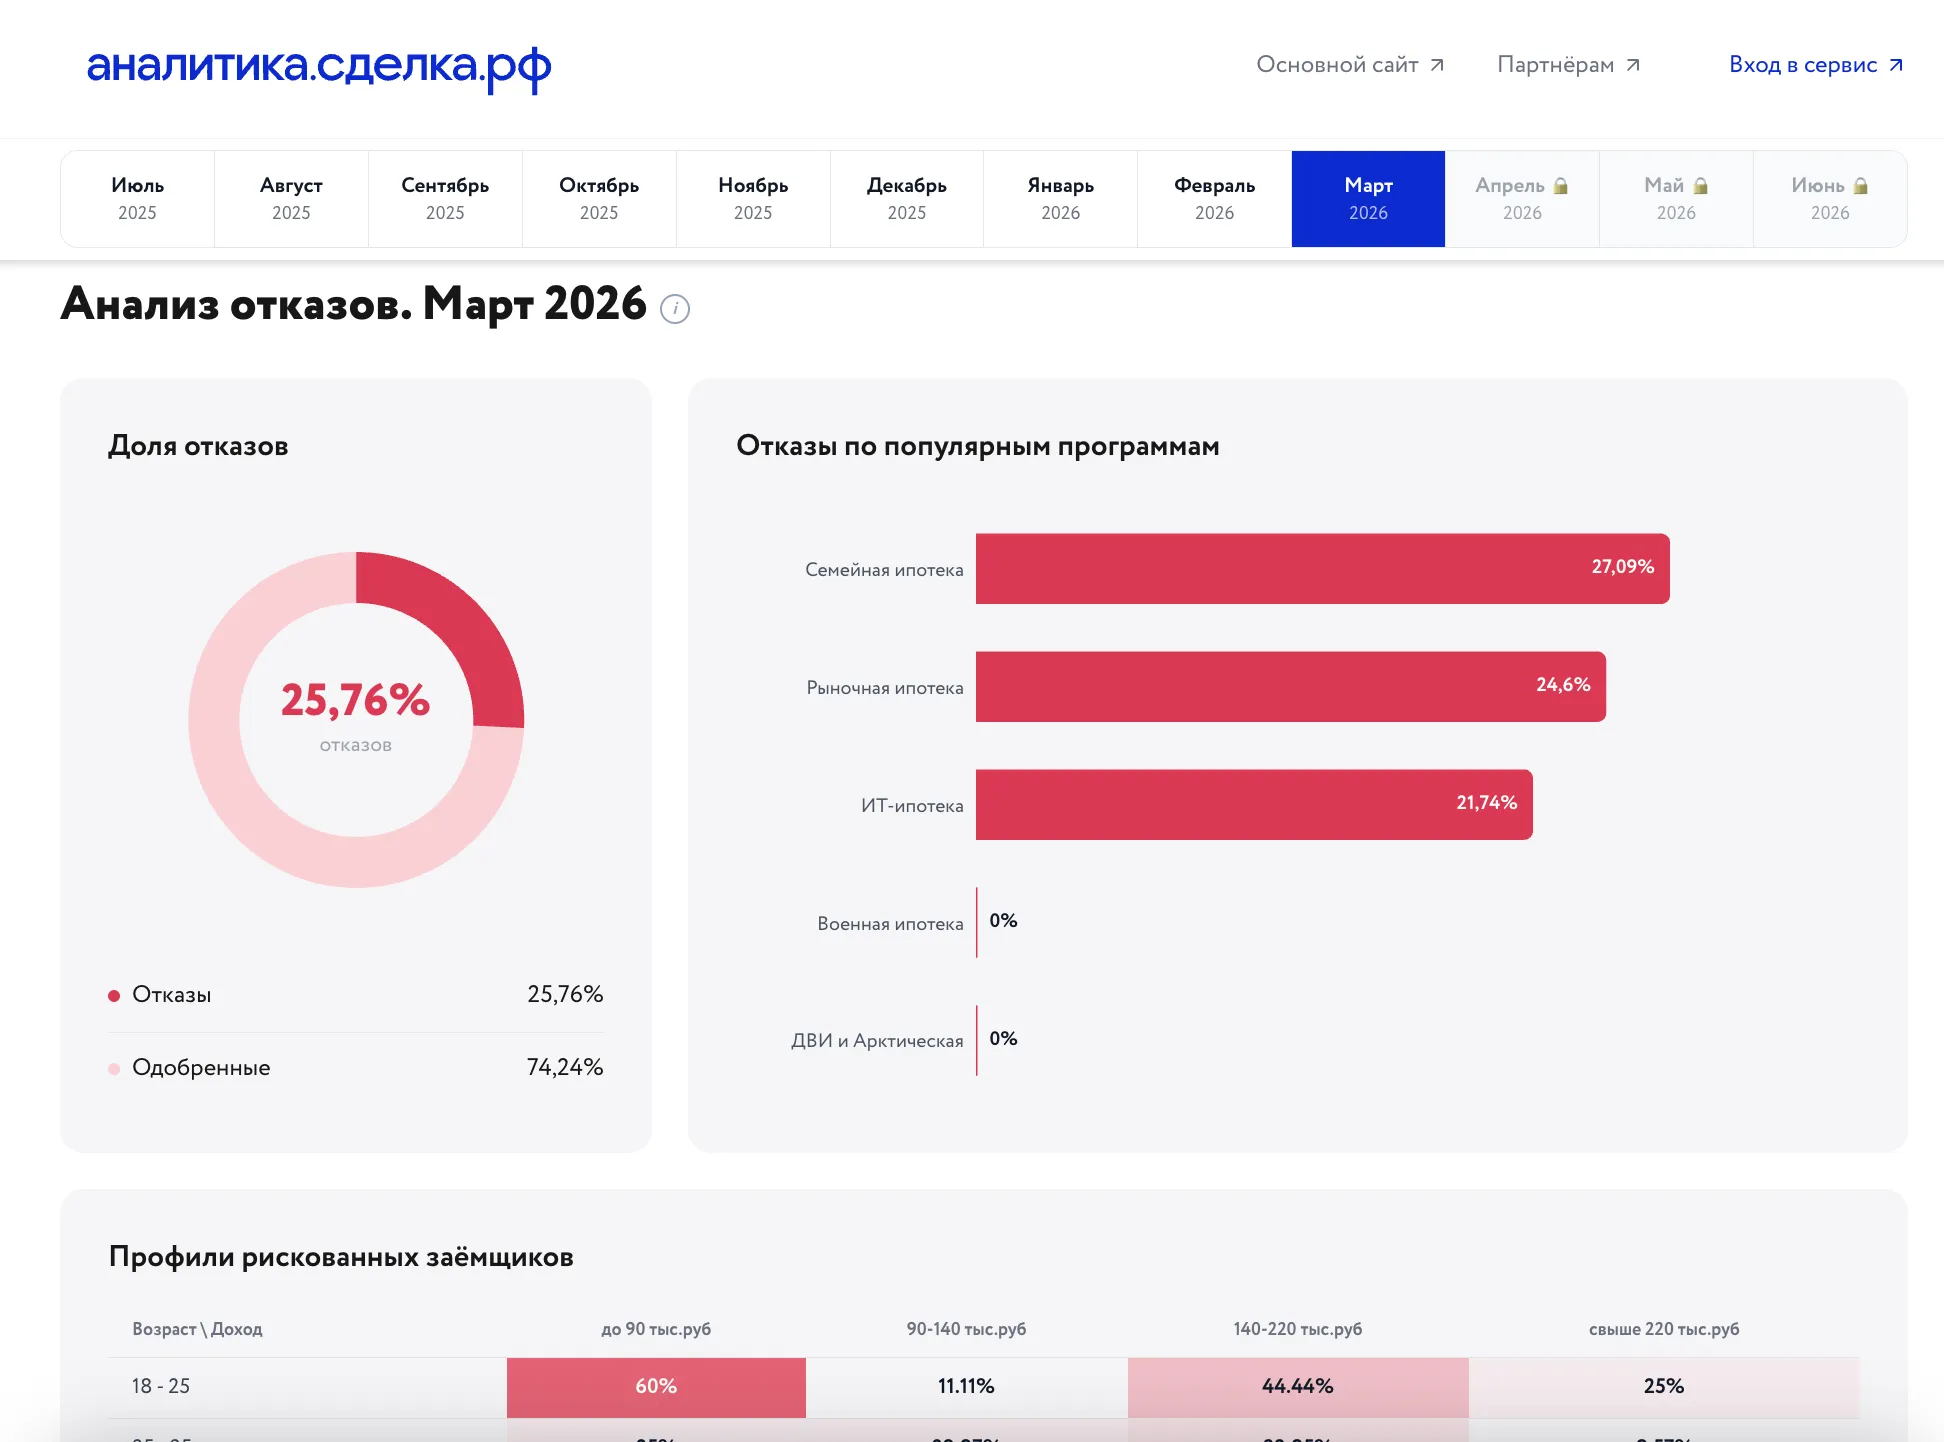
Task: Switch to the Февраль 2026 tab
Action: pyautogui.click(x=1214, y=199)
